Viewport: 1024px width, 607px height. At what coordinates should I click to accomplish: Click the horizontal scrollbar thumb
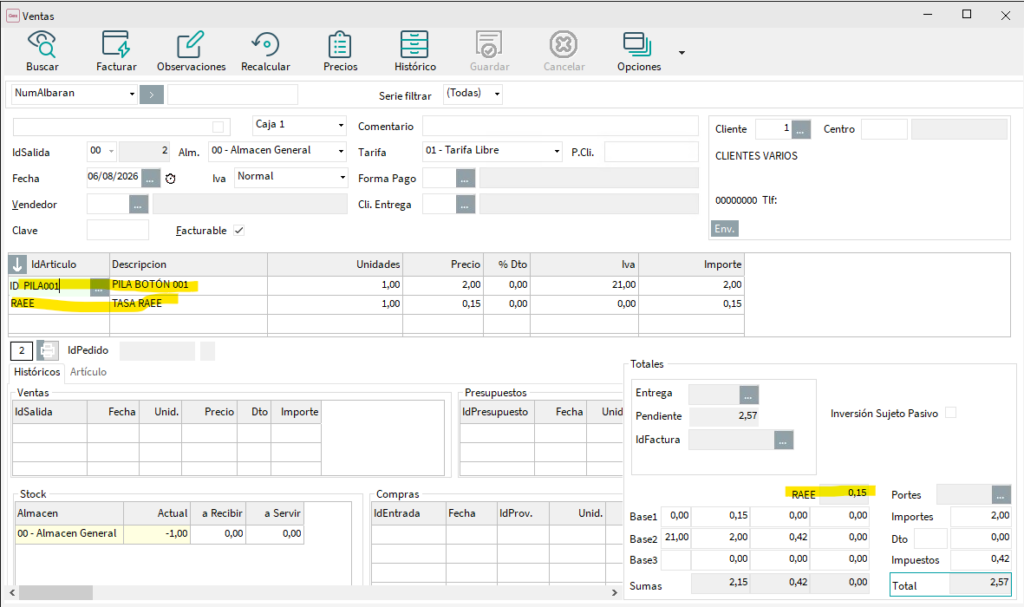pyautogui.click(x=56, y=593)
